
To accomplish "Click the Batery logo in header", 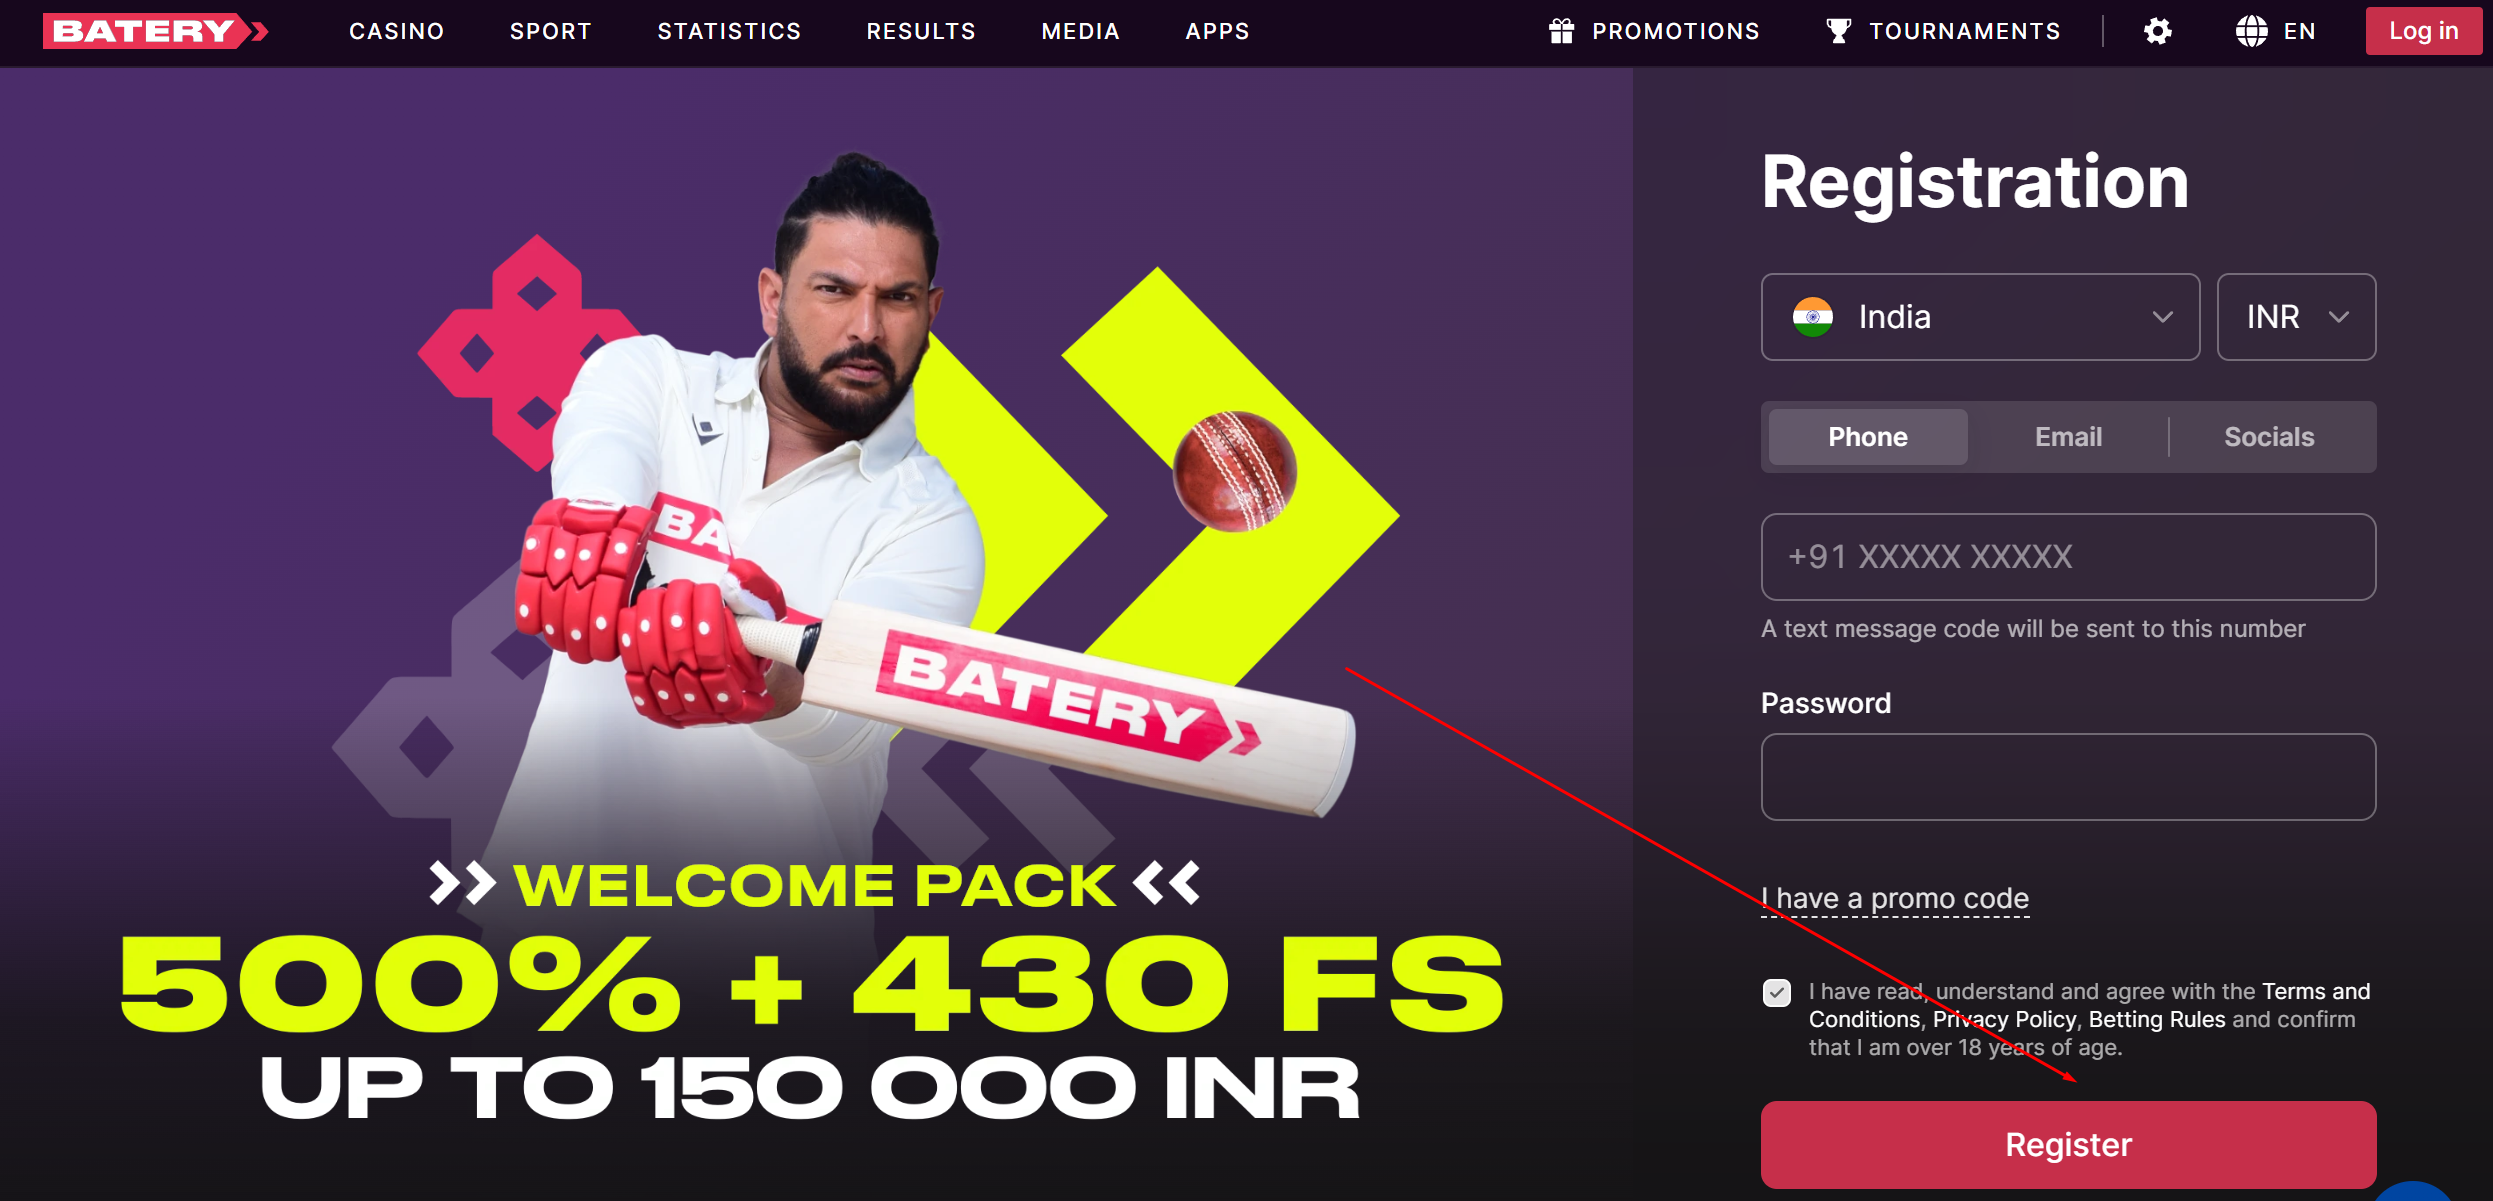I will point(156,31).
